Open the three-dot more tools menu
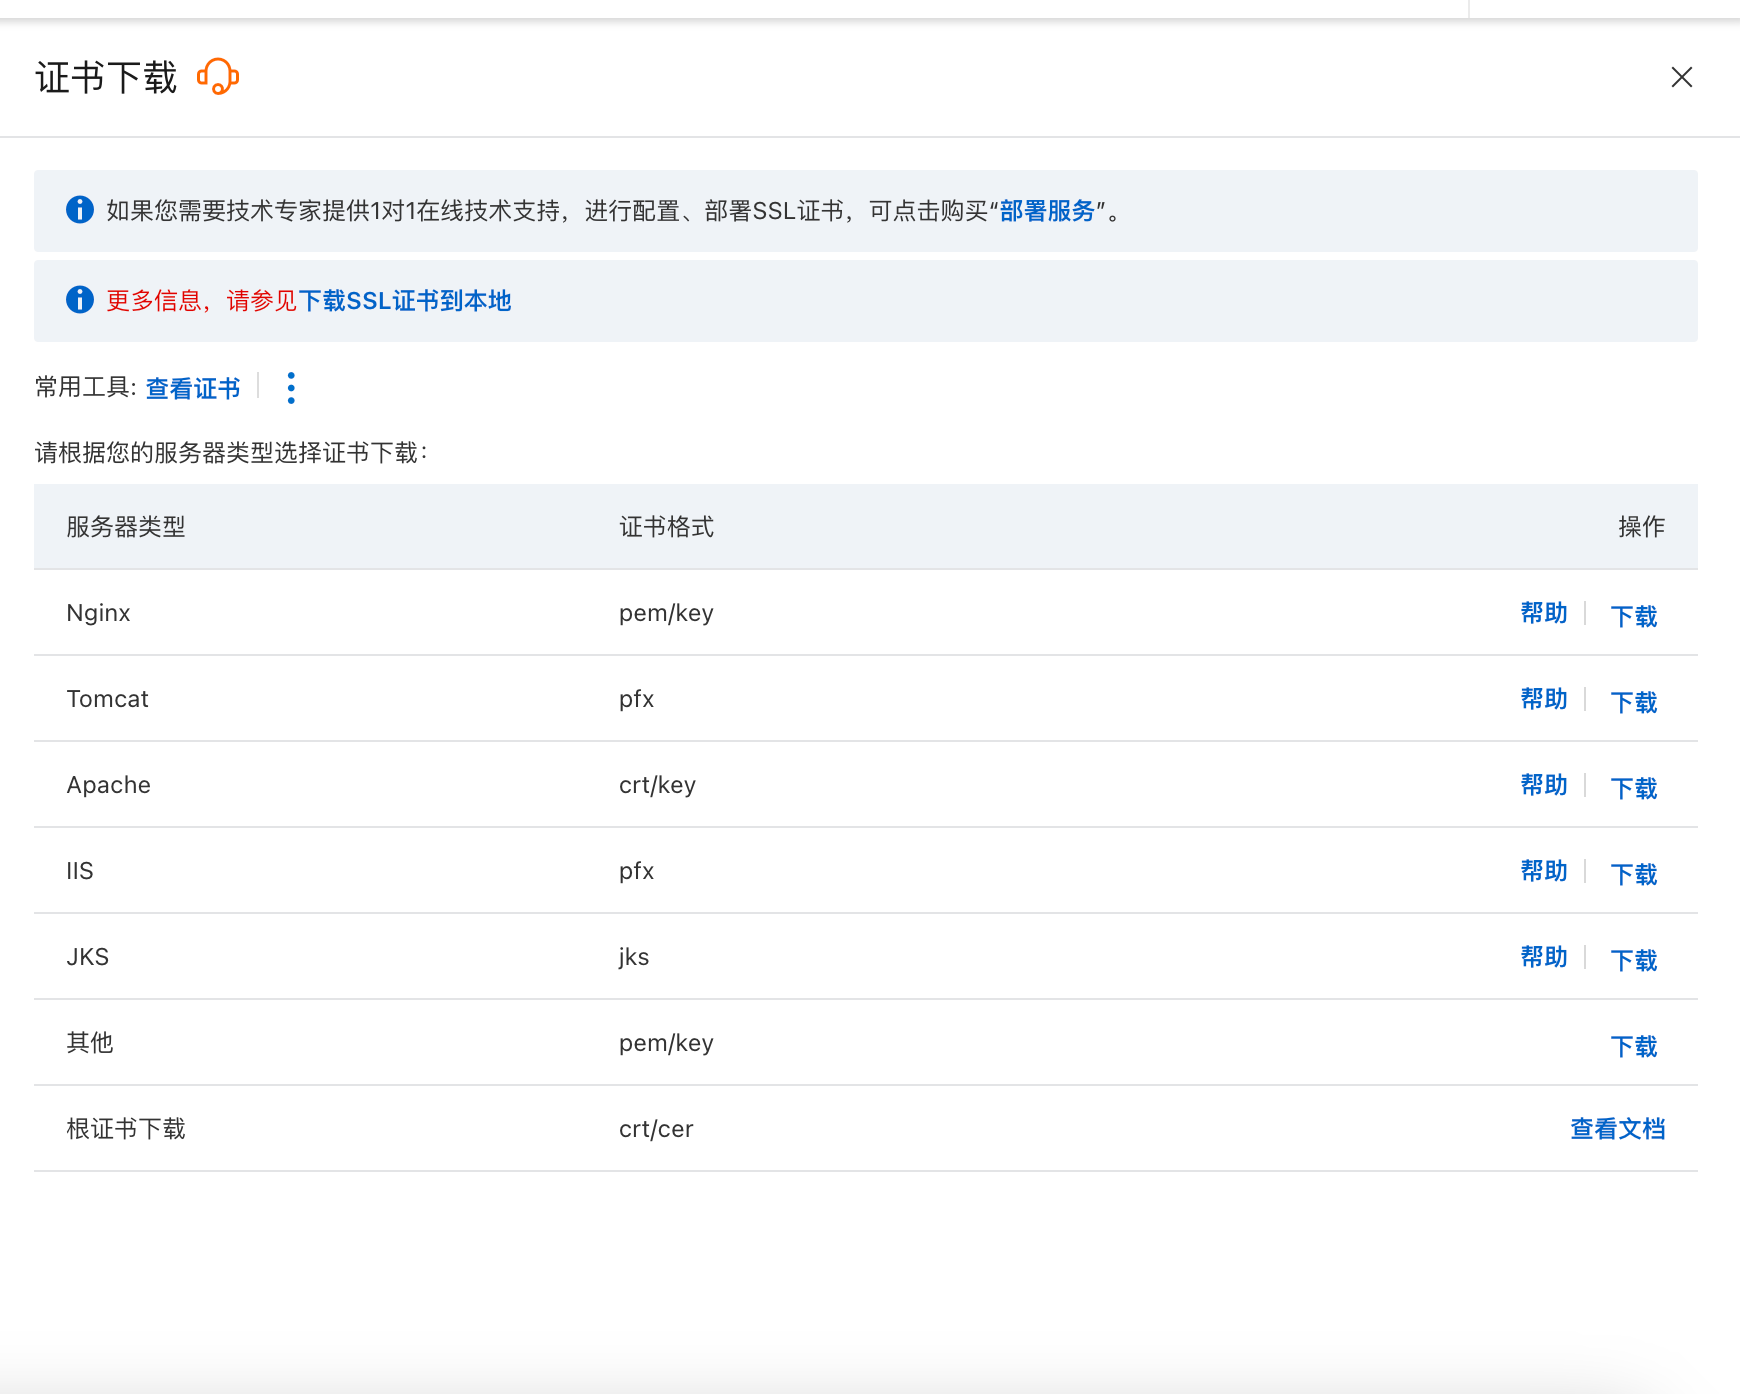Viewport: 1740px width, 1394px height. pos(291,388)
